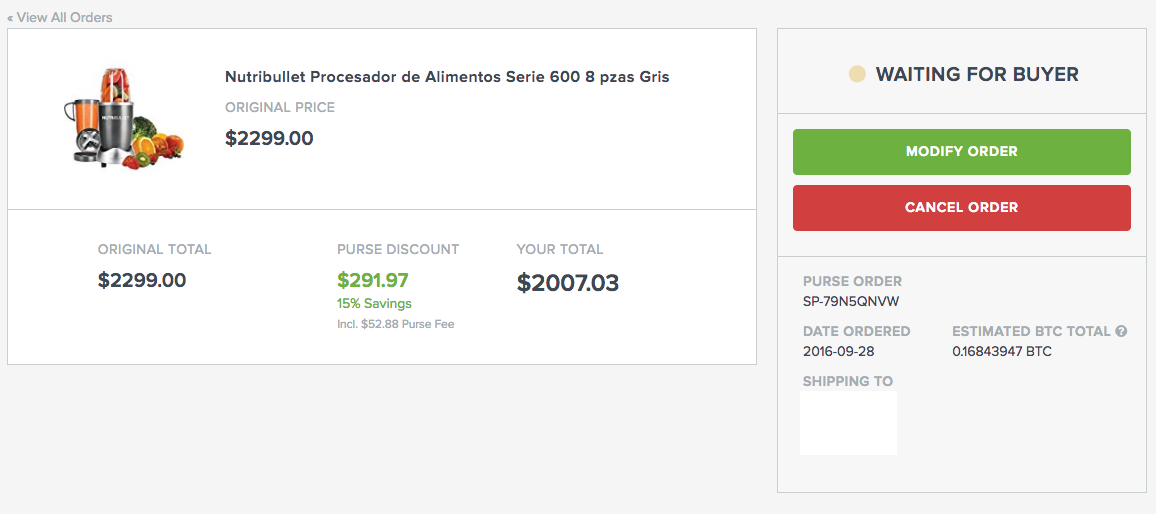Click the $2299.00 Original Total value
This screenshot has width=1156, height=514.
point(142,280)
